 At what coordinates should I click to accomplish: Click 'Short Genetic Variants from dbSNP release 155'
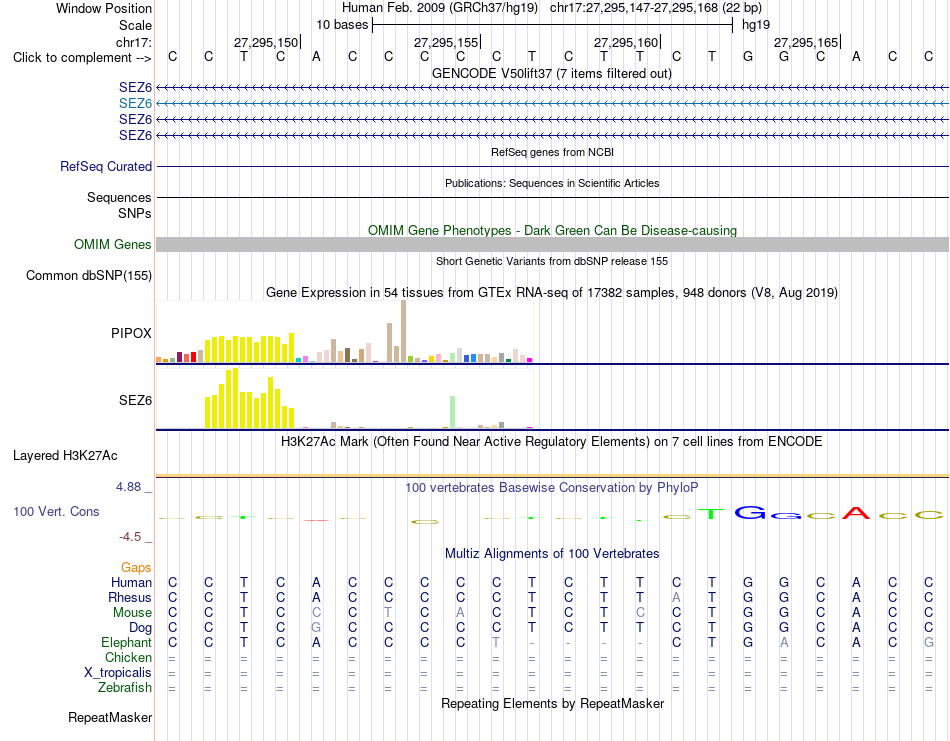coord(552,261)
